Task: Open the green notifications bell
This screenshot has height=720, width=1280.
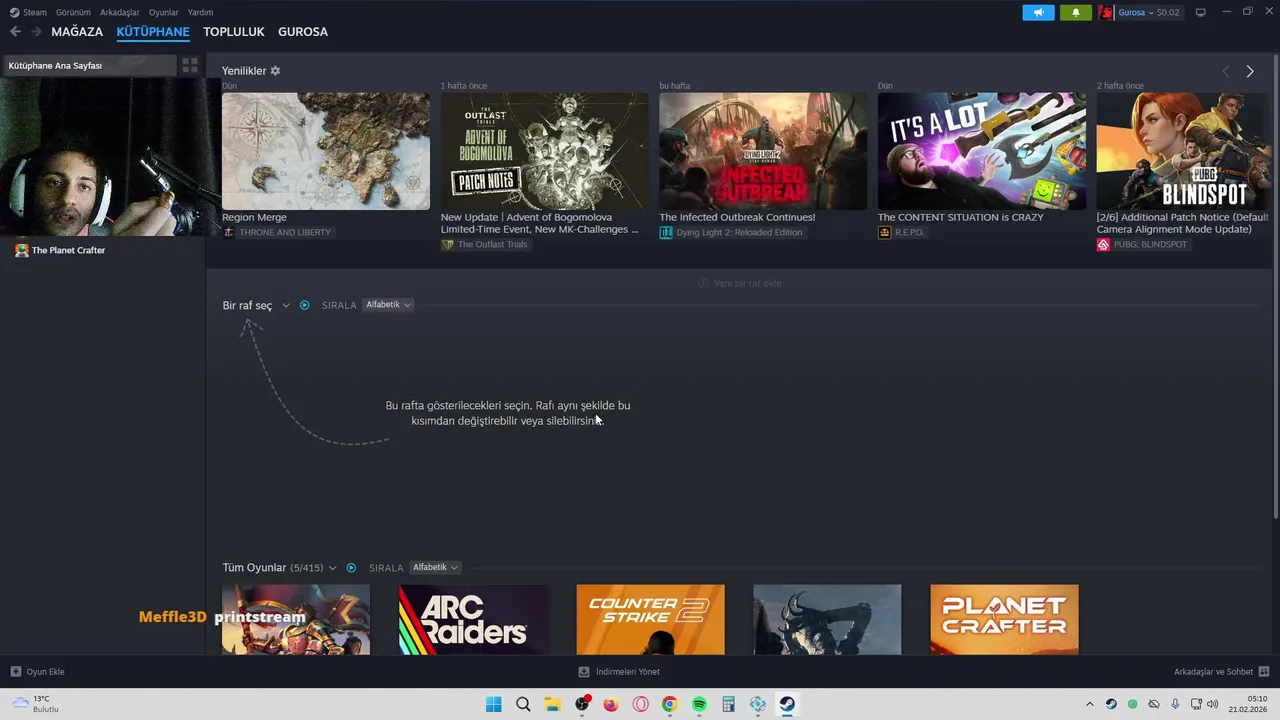Action: click(1076, 12)
